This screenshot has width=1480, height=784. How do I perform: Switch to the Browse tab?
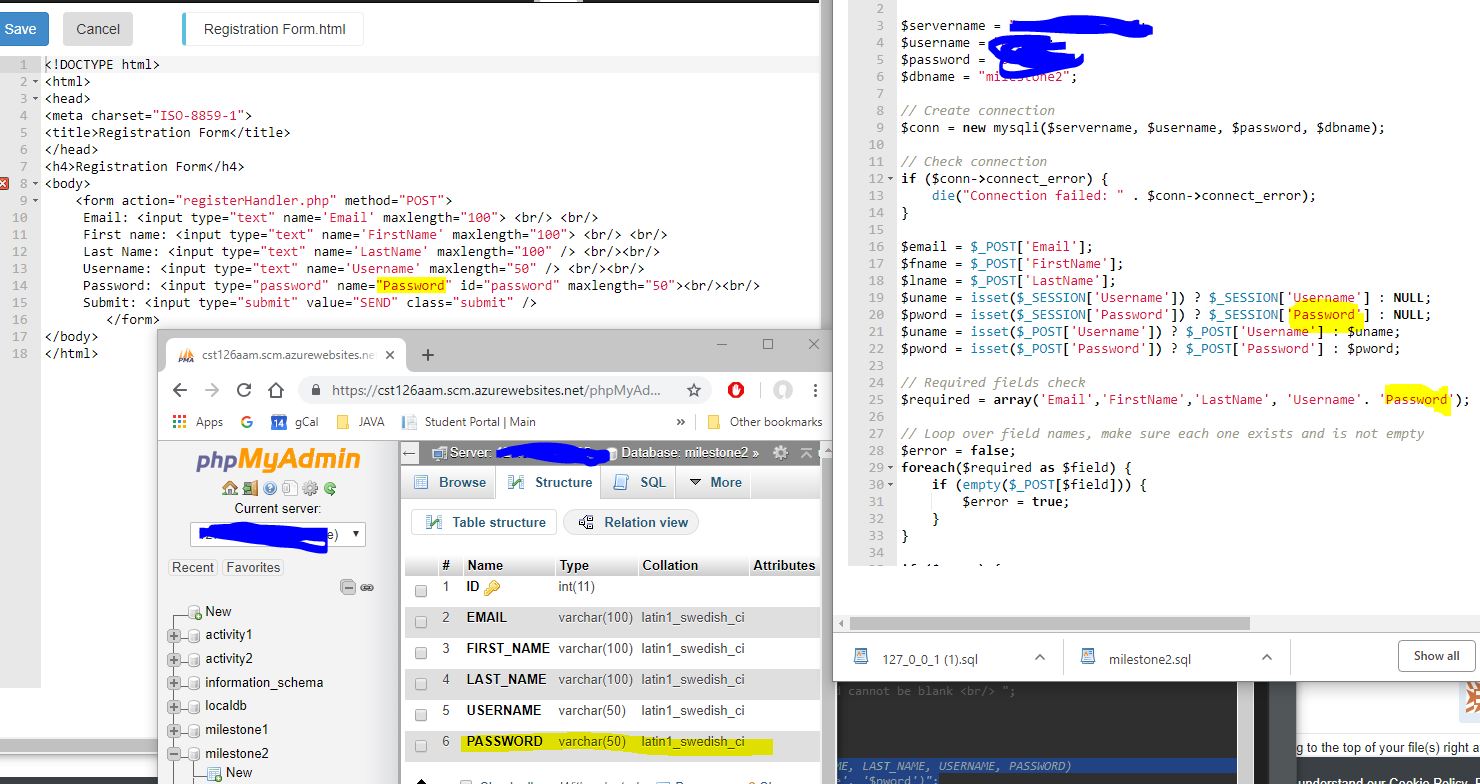point(451,482)
